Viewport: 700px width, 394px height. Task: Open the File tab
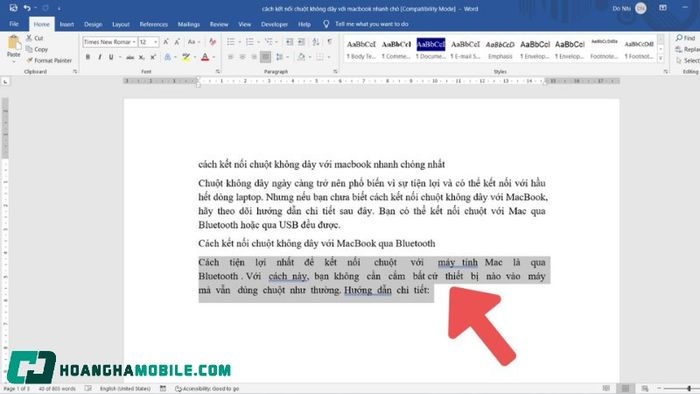click(14, 24)
